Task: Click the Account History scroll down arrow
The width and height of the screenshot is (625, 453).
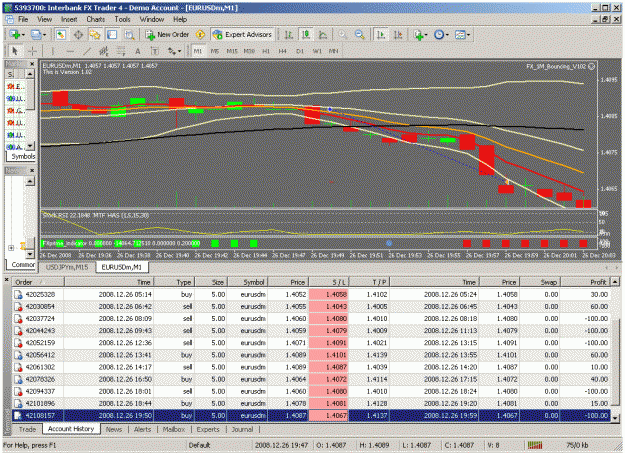Action: pyautogui.click(x=615, y=418)
